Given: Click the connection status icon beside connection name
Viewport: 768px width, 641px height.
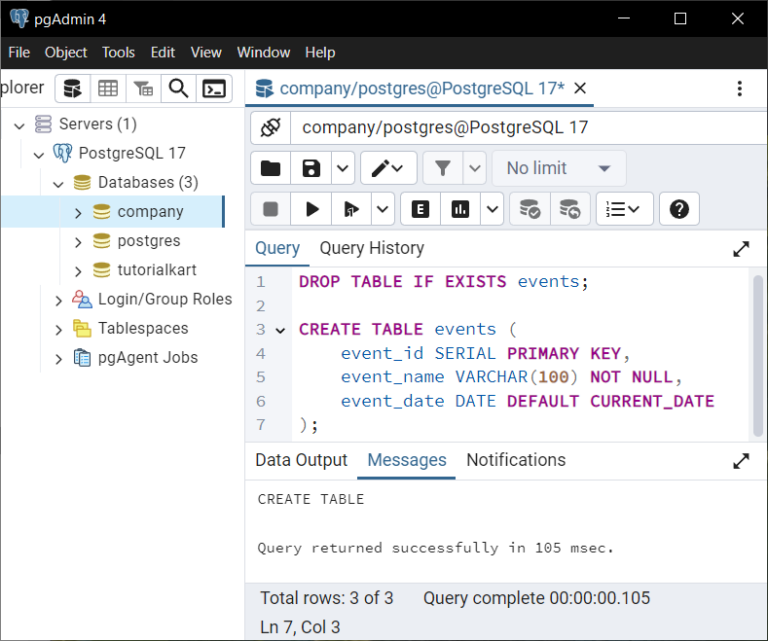Looking at the screenshot, I should pyautogui.click(x=270, y=128).
